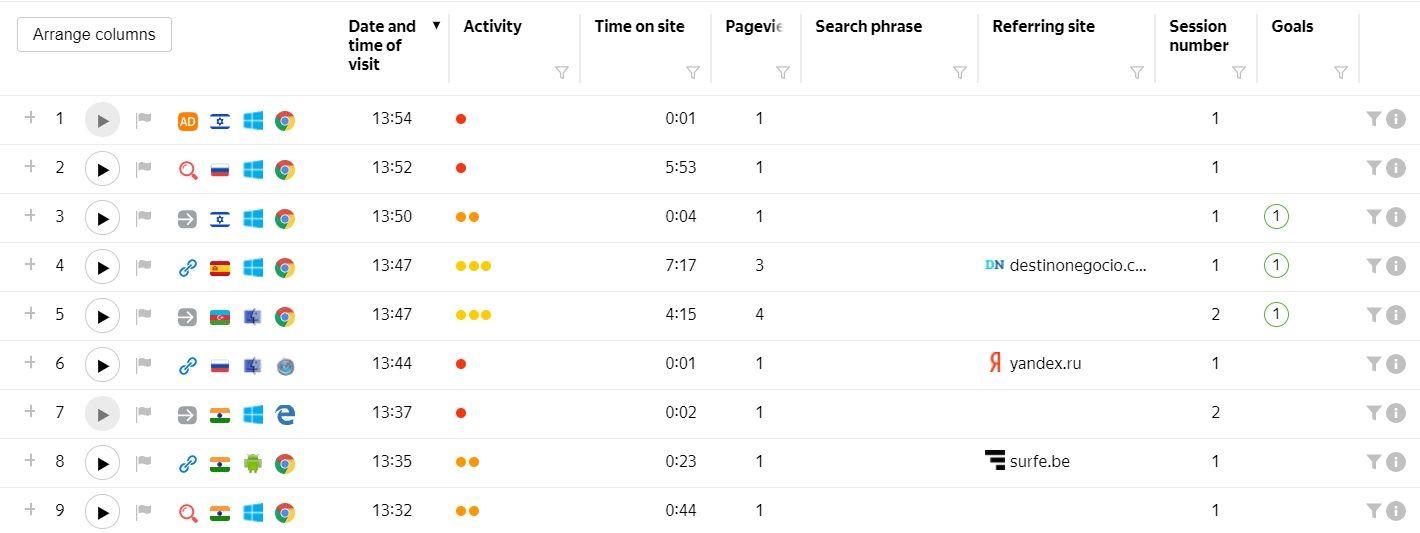This screenshot has width=1420, height=533.
Task: Filter the Referring site column
Action: [1137, 72]
